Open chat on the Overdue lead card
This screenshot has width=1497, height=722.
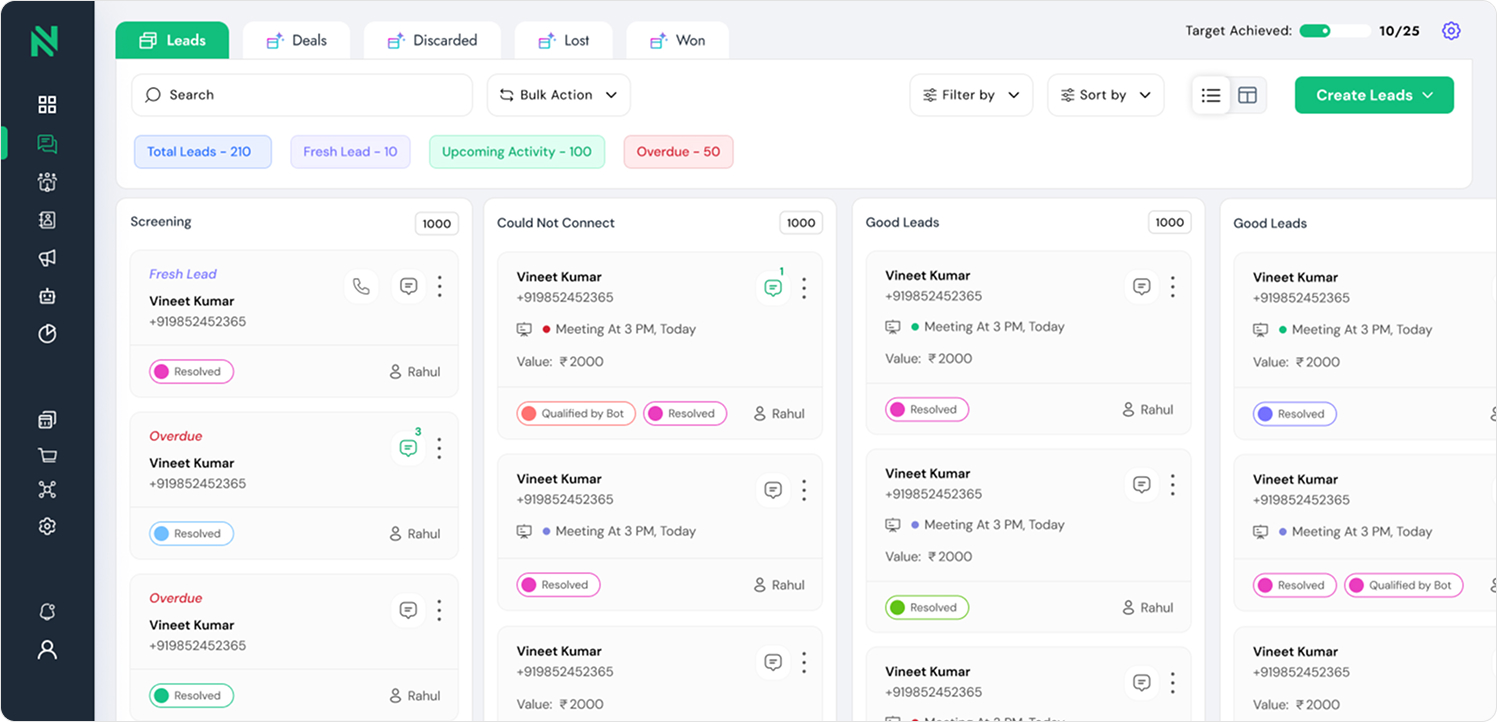[x=408, y=448]
